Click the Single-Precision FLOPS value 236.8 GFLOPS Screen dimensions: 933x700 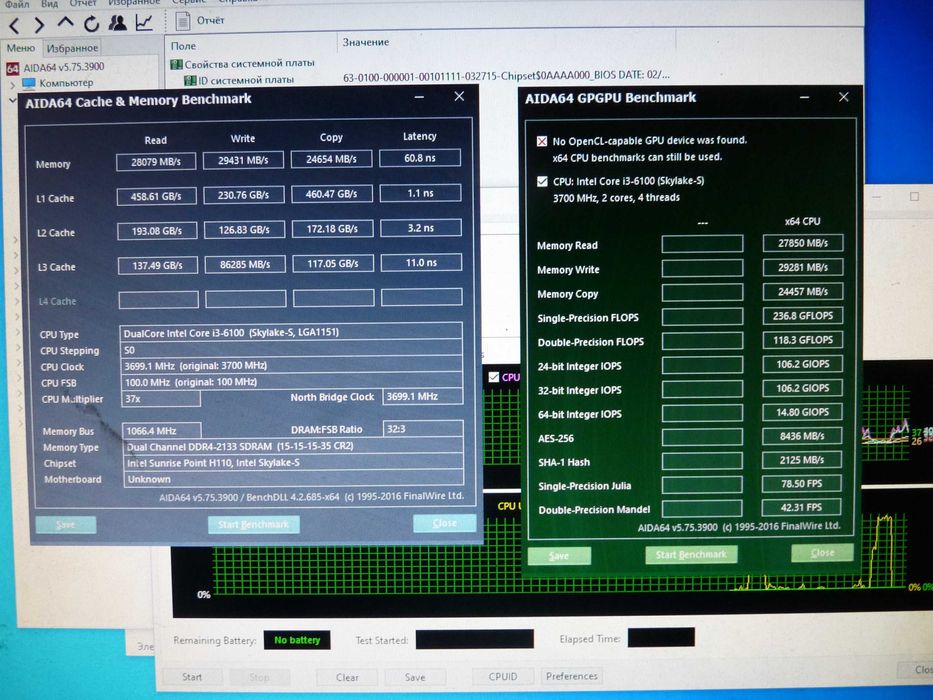tap(803, 315)
